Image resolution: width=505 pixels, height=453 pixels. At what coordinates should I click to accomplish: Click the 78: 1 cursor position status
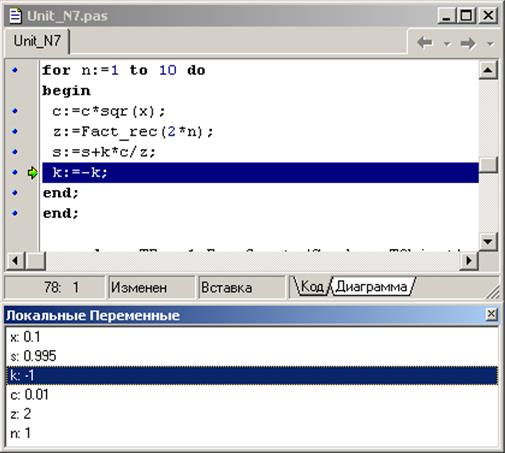tap(55, 287)
